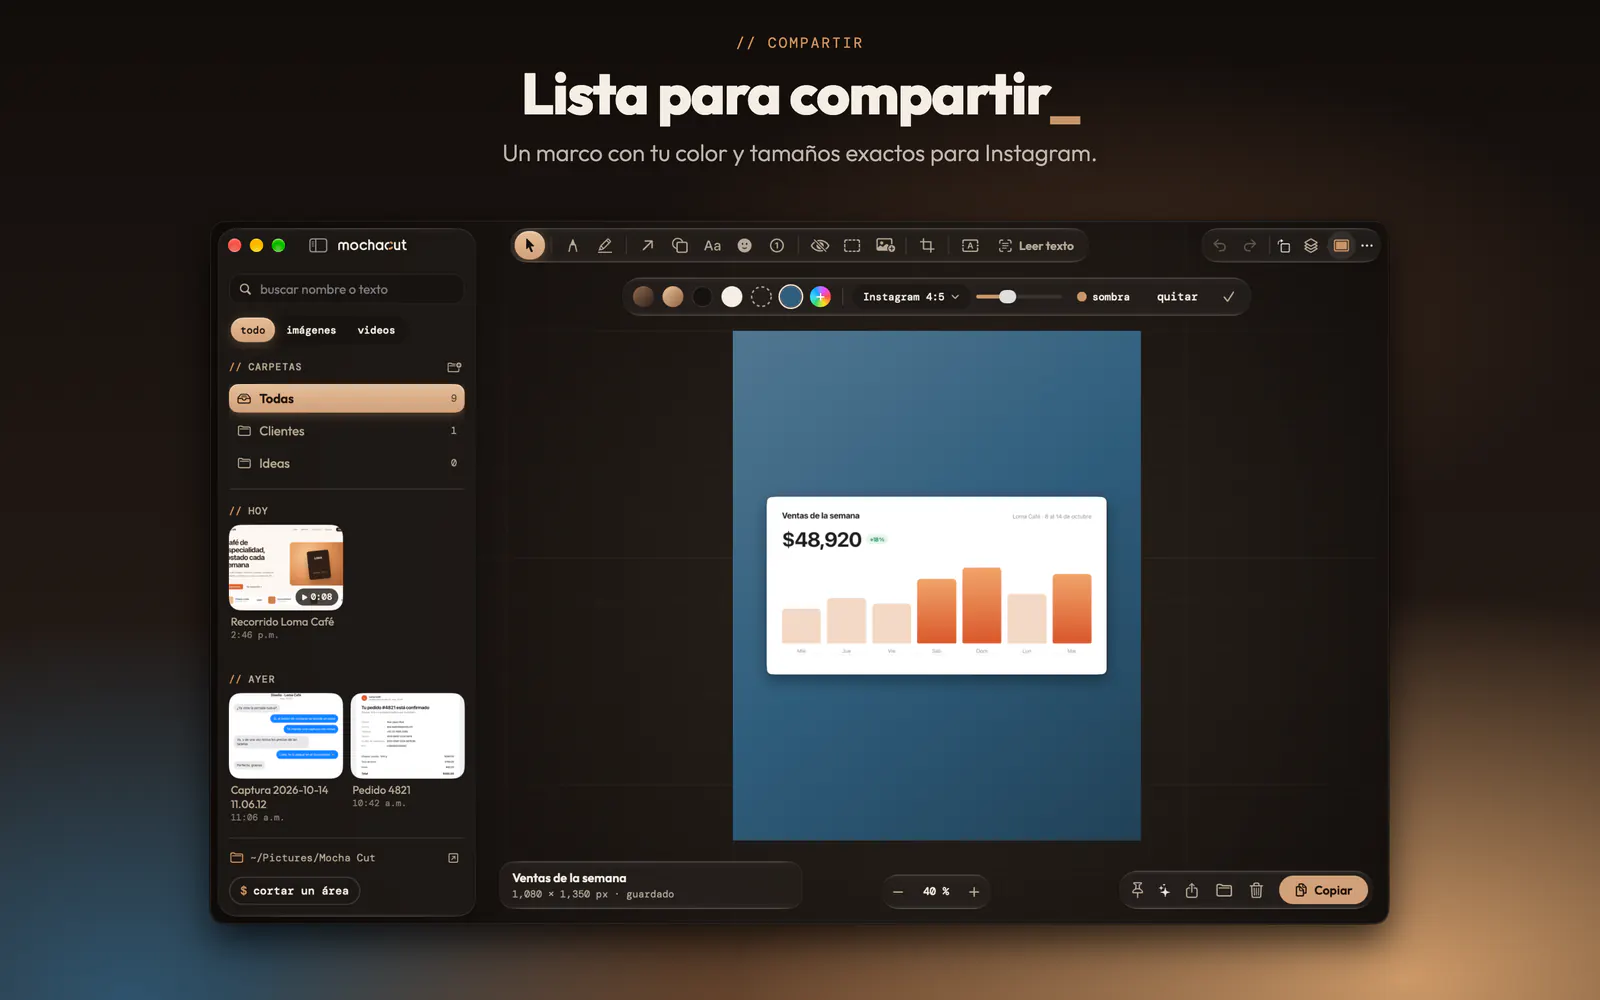Open the layers panel icon

(1311, 245)
